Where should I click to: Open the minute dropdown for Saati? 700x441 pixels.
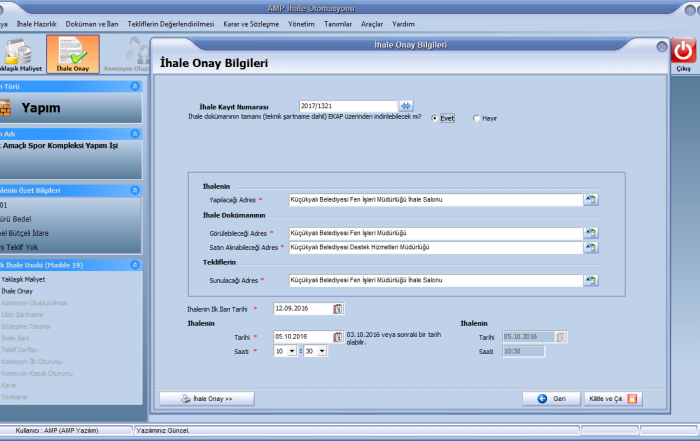click(x=318, y=352)
